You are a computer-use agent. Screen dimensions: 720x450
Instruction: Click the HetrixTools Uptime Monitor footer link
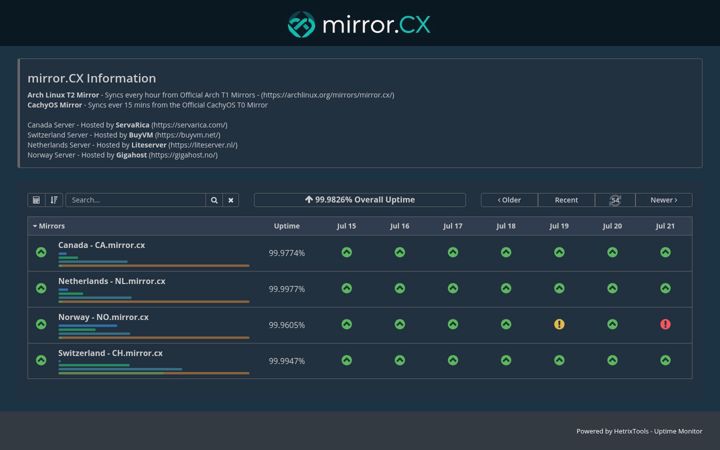(x=639, y=431)
